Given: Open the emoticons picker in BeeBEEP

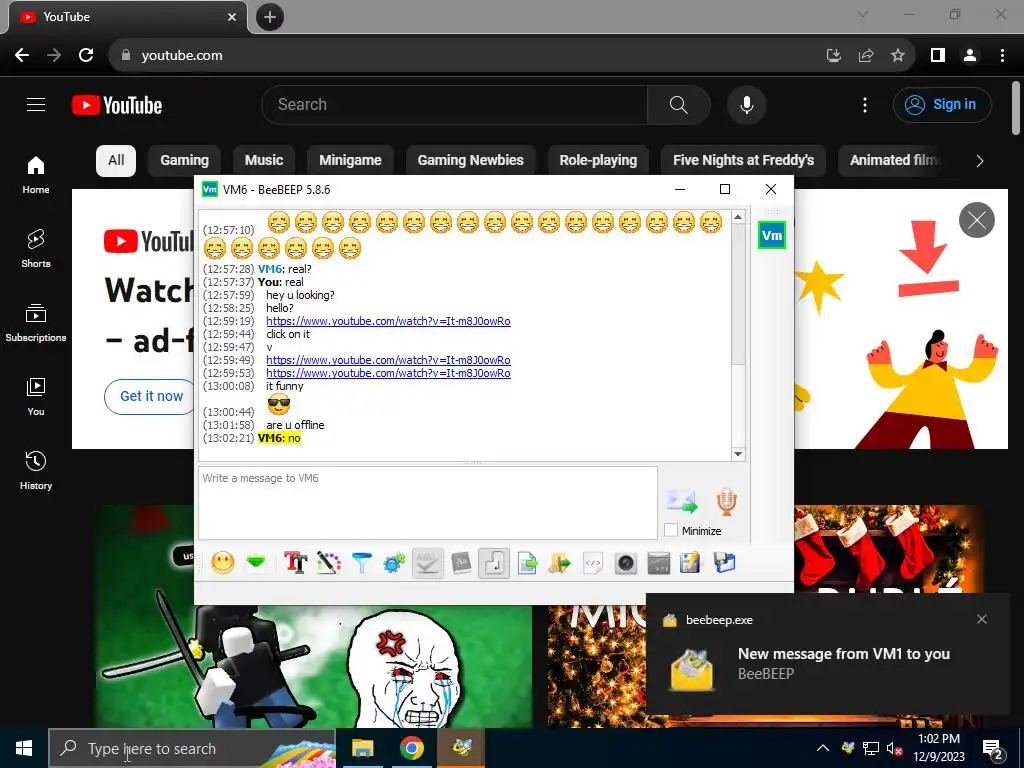Looking at the screenshot, I should pyautogui.click(x=223, y=562).
